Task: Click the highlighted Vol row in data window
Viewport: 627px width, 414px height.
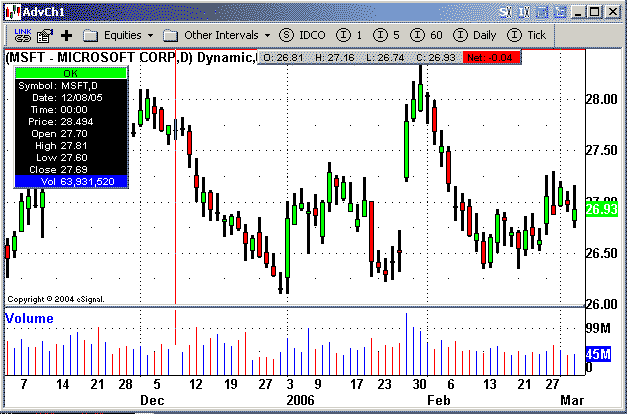Action: 70,181
